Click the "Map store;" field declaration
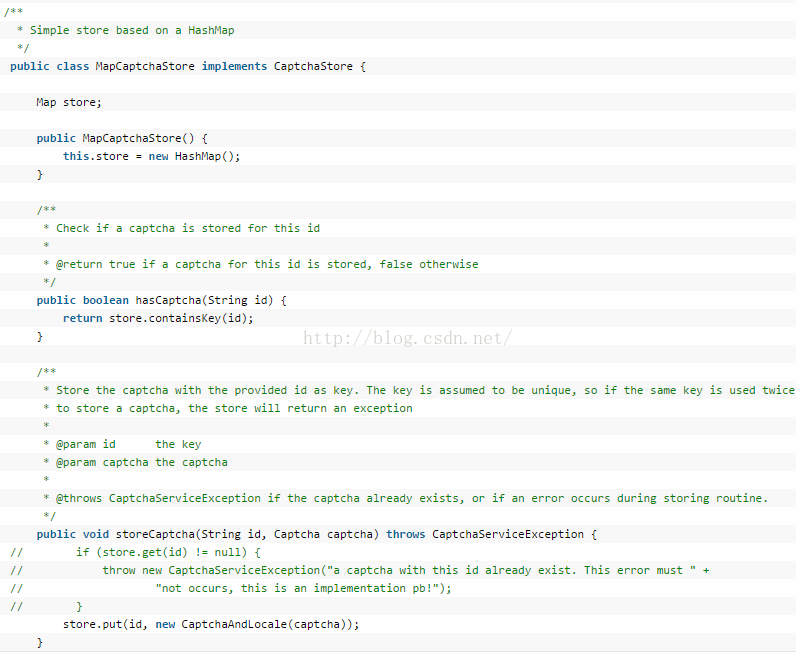 click(69, 103)
